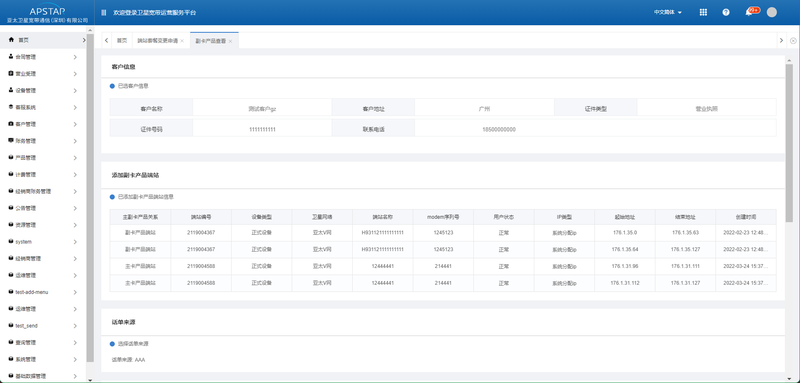Open the 合同管理 menu label
This screenshot has height=383, width=800.
tap(26, 57)
